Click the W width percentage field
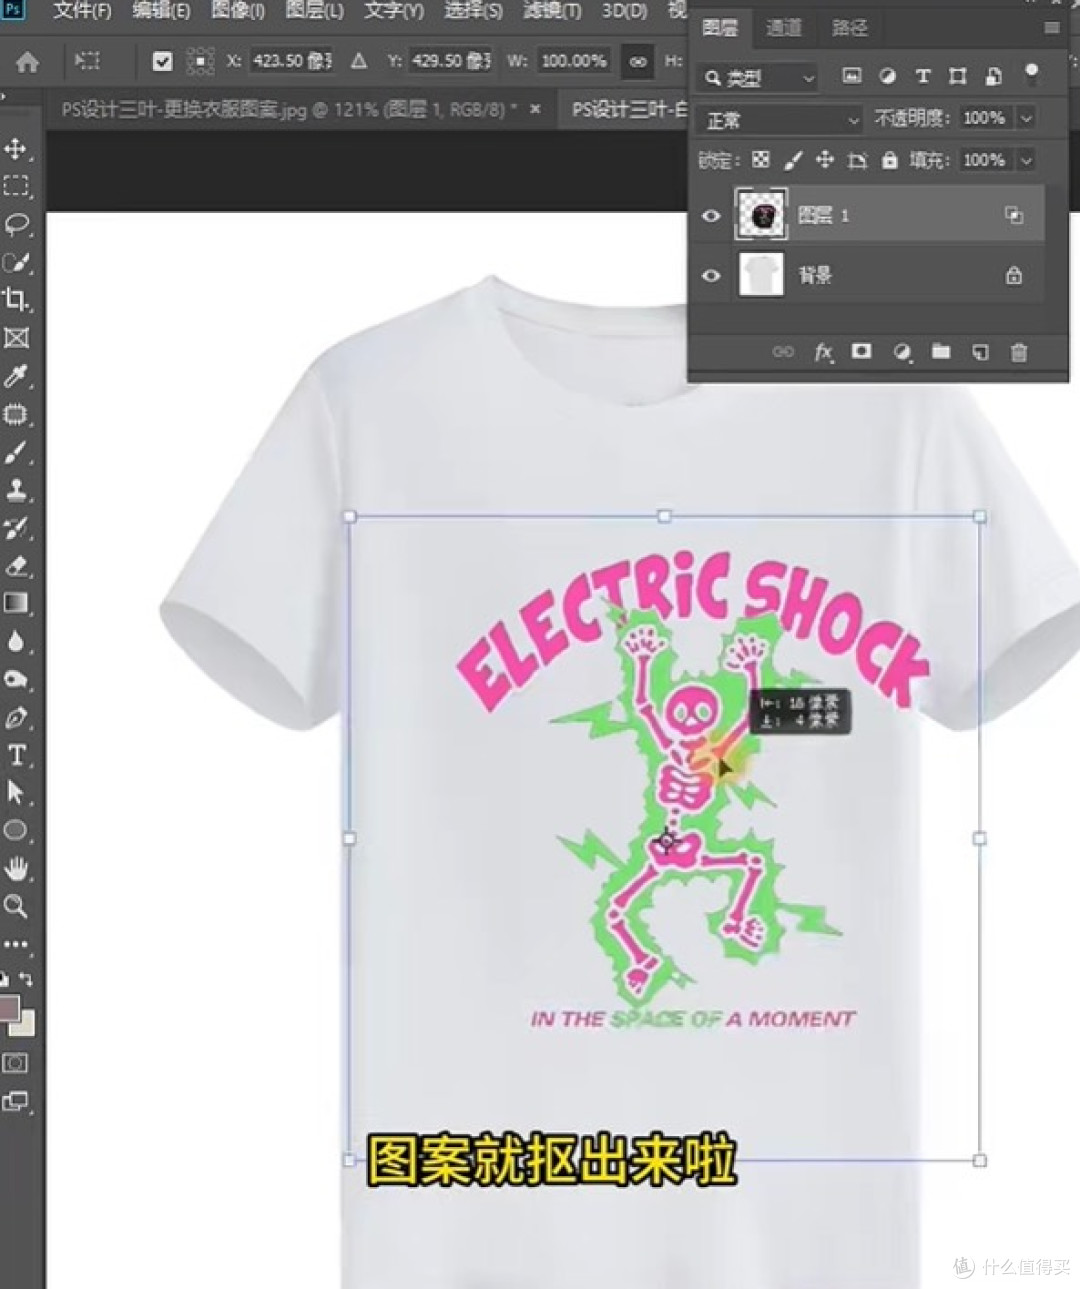The image size is (1080, 1289). click(x=574, y=61)
